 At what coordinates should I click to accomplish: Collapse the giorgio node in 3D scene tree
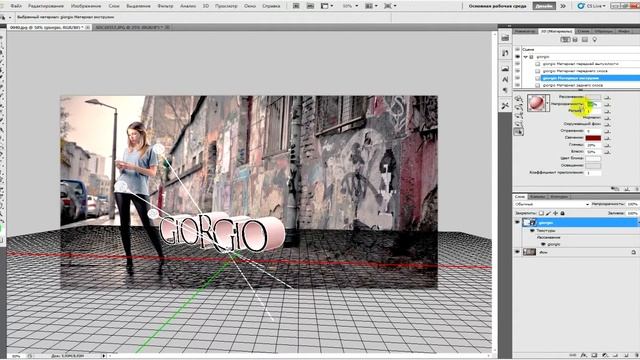coord(526,57)
